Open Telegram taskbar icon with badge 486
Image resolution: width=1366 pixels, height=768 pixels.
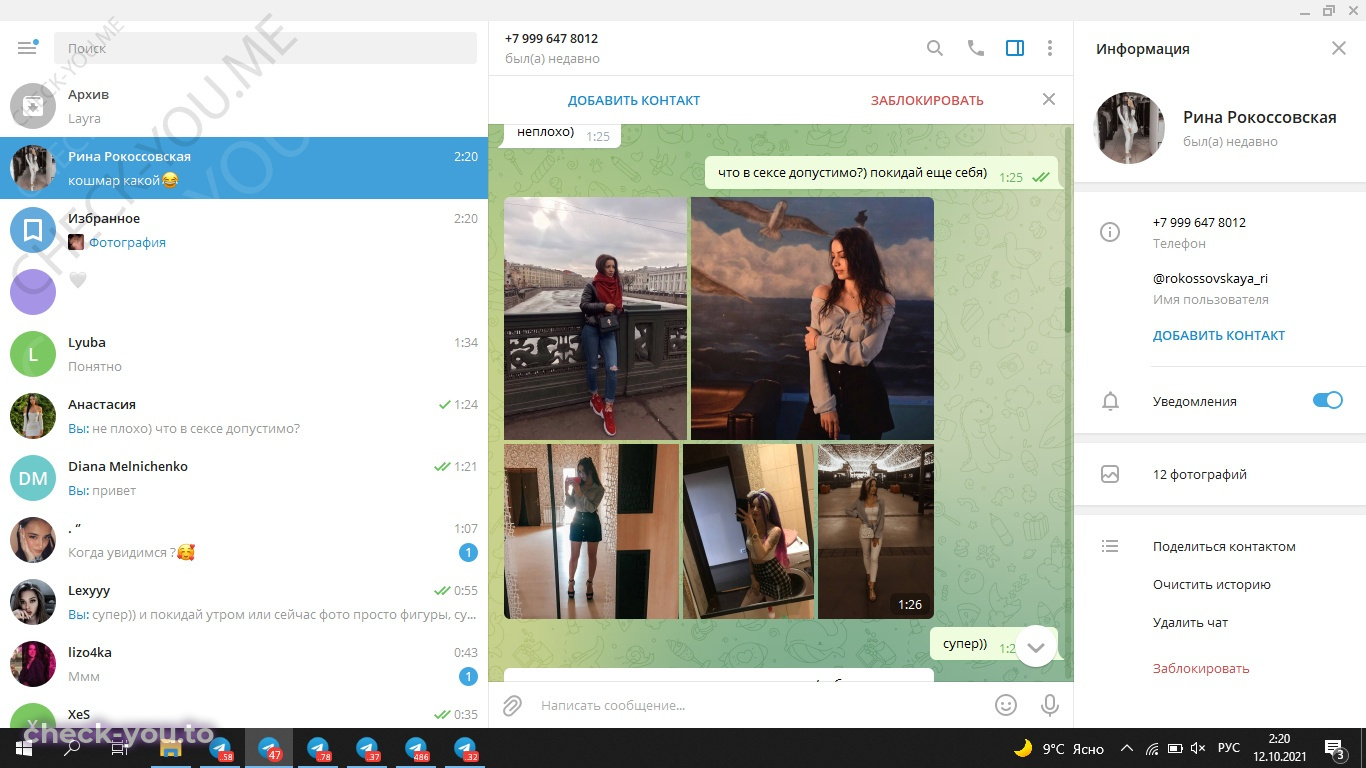click(416, 748)
